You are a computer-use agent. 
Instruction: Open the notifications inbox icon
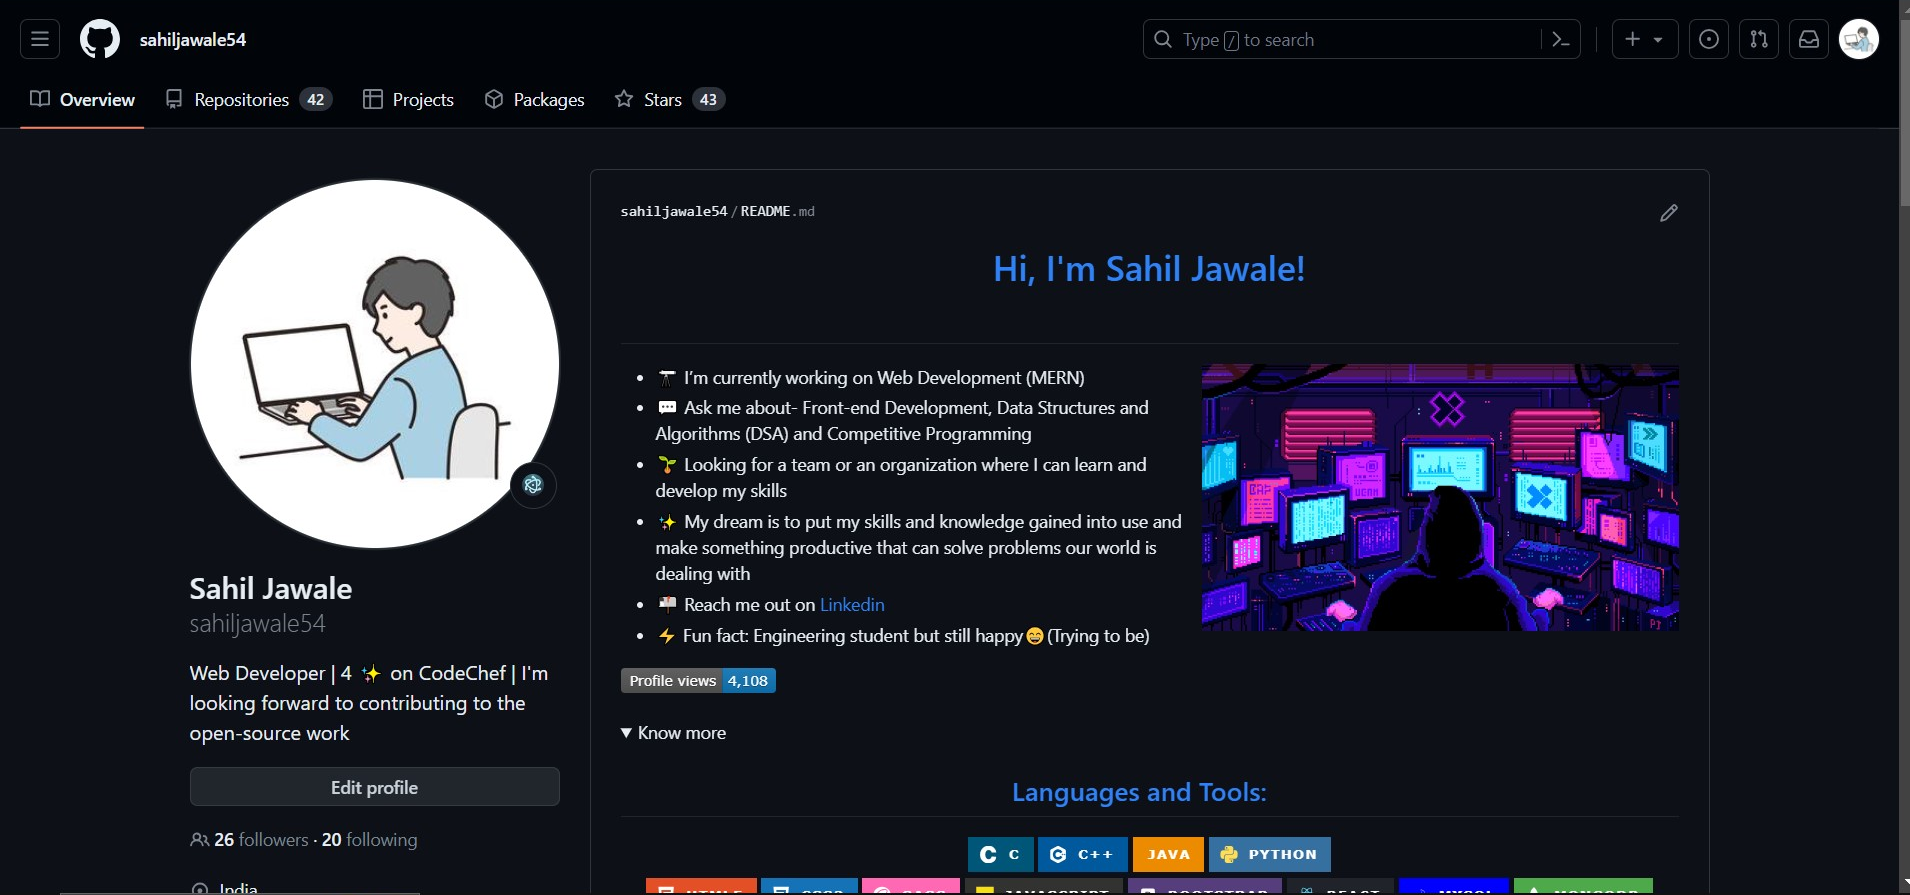pos(1809,39)
